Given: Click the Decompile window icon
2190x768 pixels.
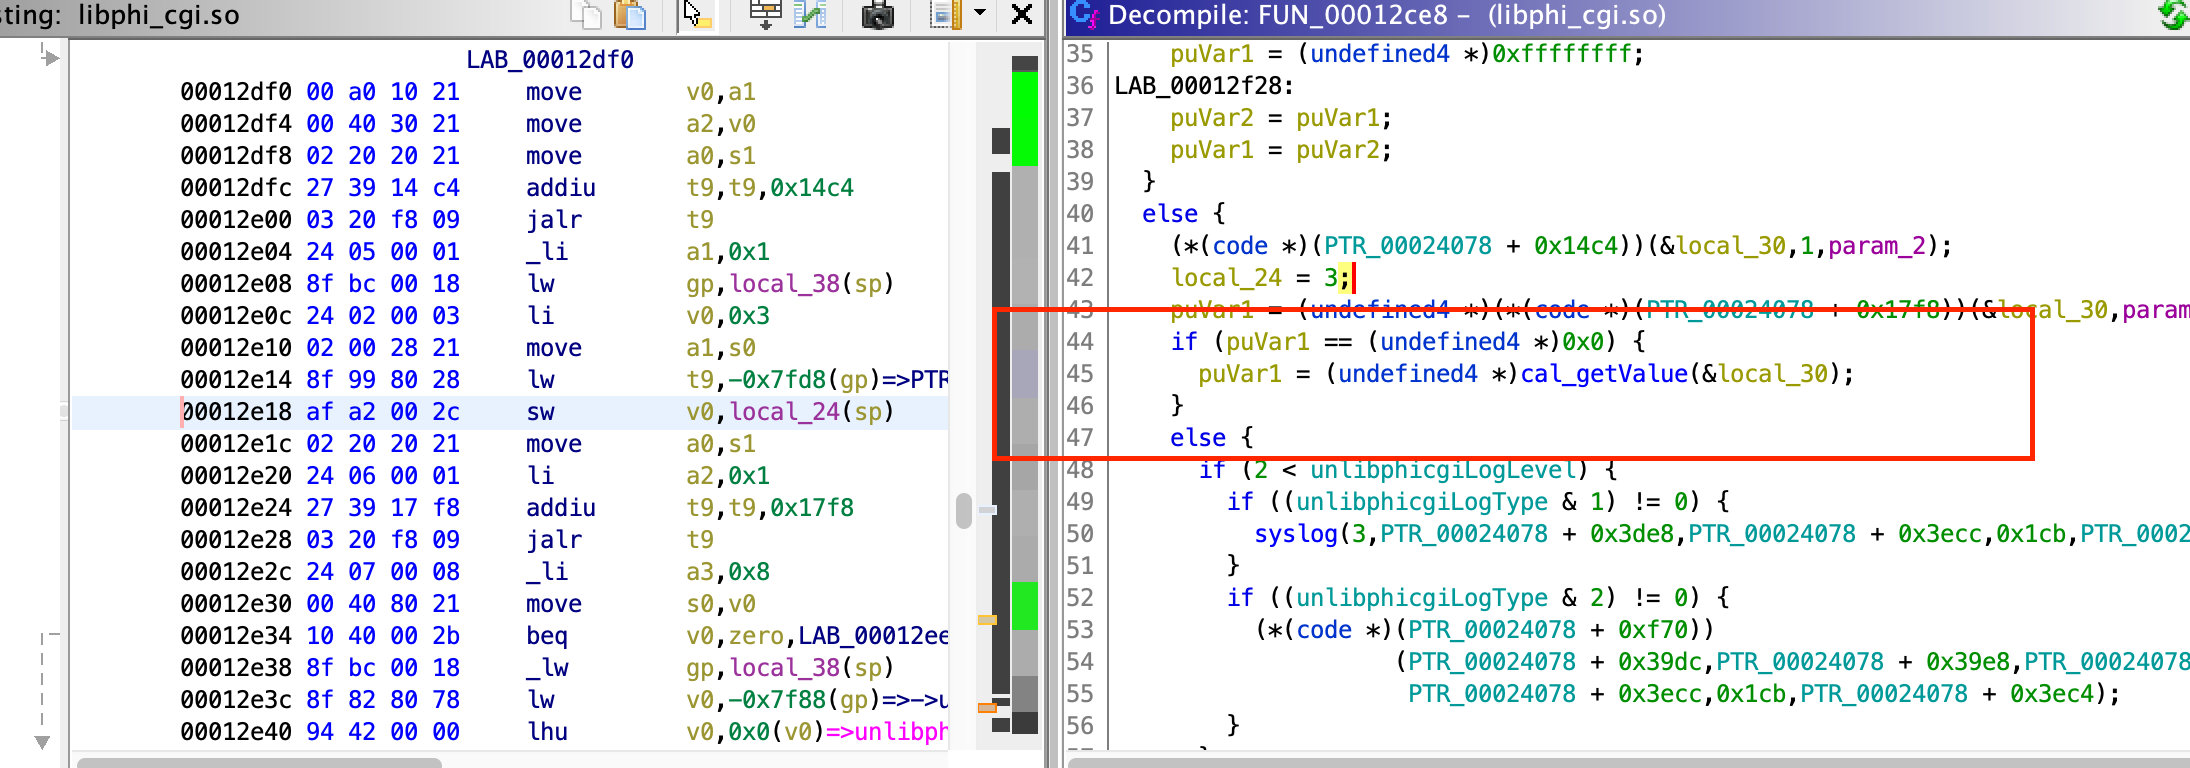Looking at the screenshot, I should pyautogui.click(x=1084, y=14).
